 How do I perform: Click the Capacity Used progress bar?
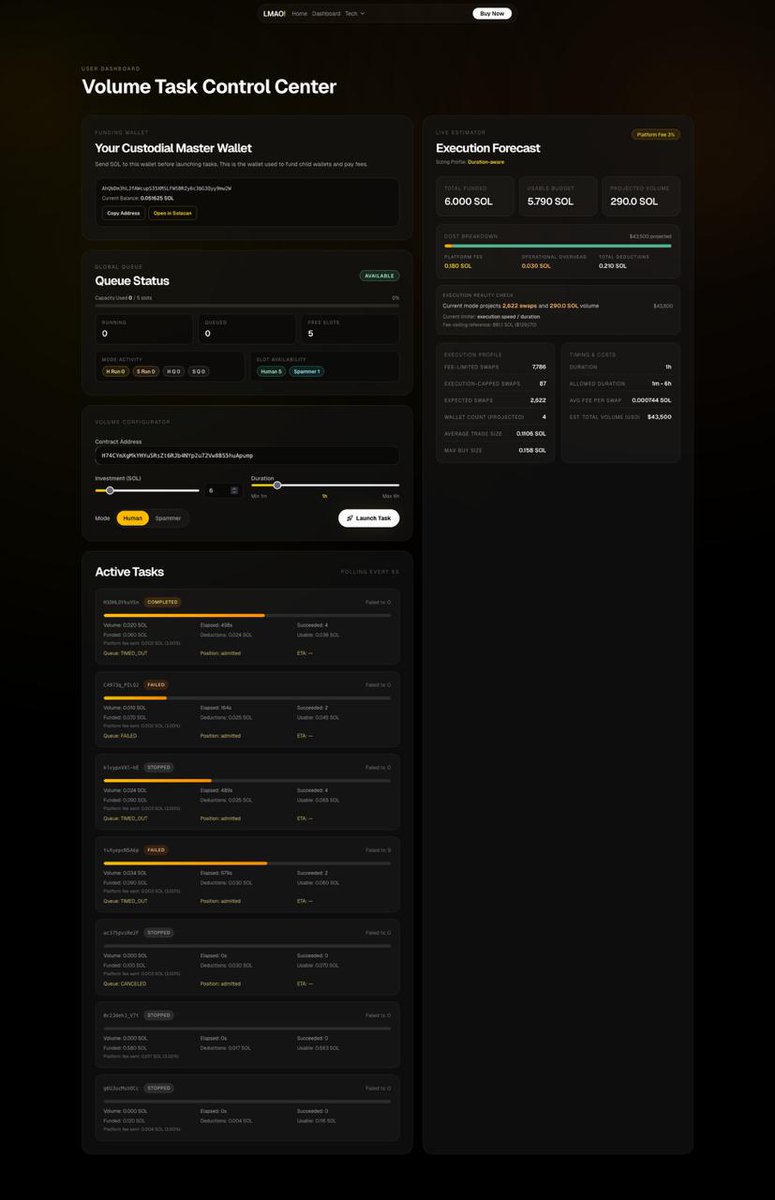[247, 305]
